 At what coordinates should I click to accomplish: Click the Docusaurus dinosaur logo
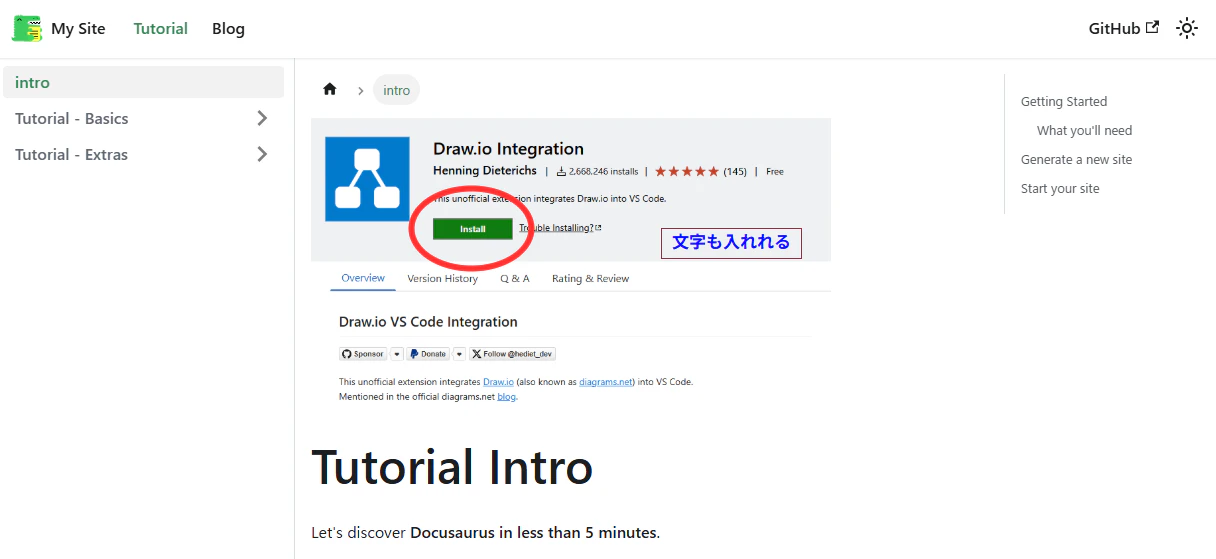pyautogui.click(x=27, y=28)
